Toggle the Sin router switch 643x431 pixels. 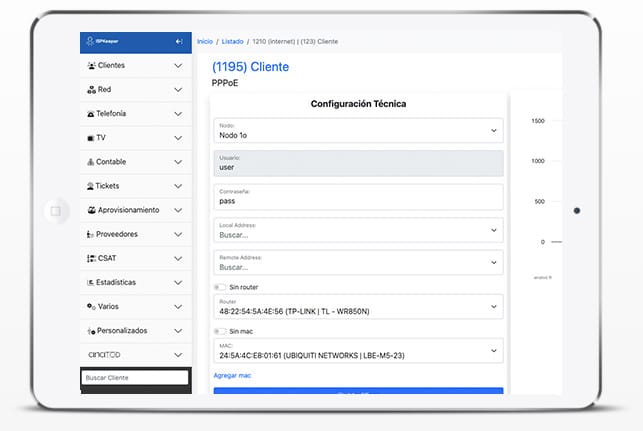pyautogui.click(x=220, y=287)
